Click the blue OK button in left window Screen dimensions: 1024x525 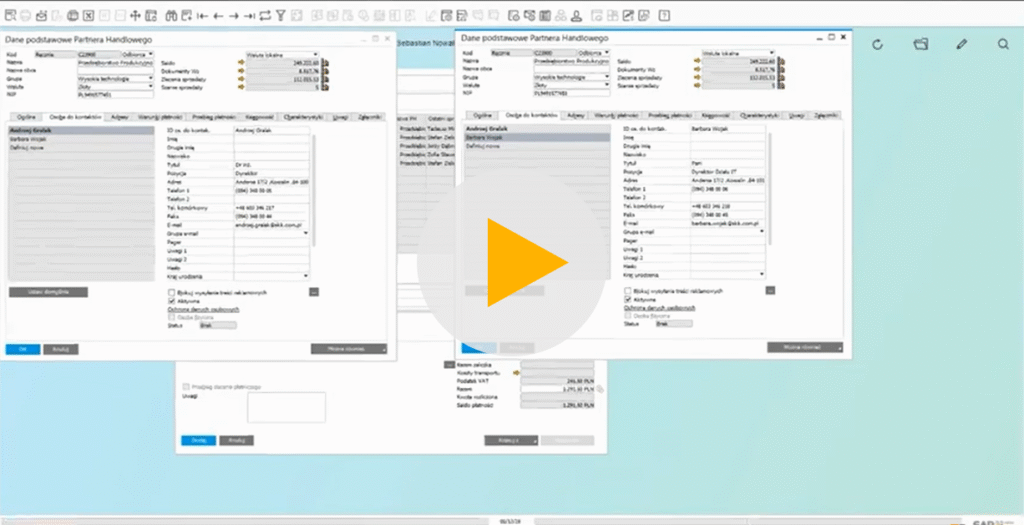point(22,349)
